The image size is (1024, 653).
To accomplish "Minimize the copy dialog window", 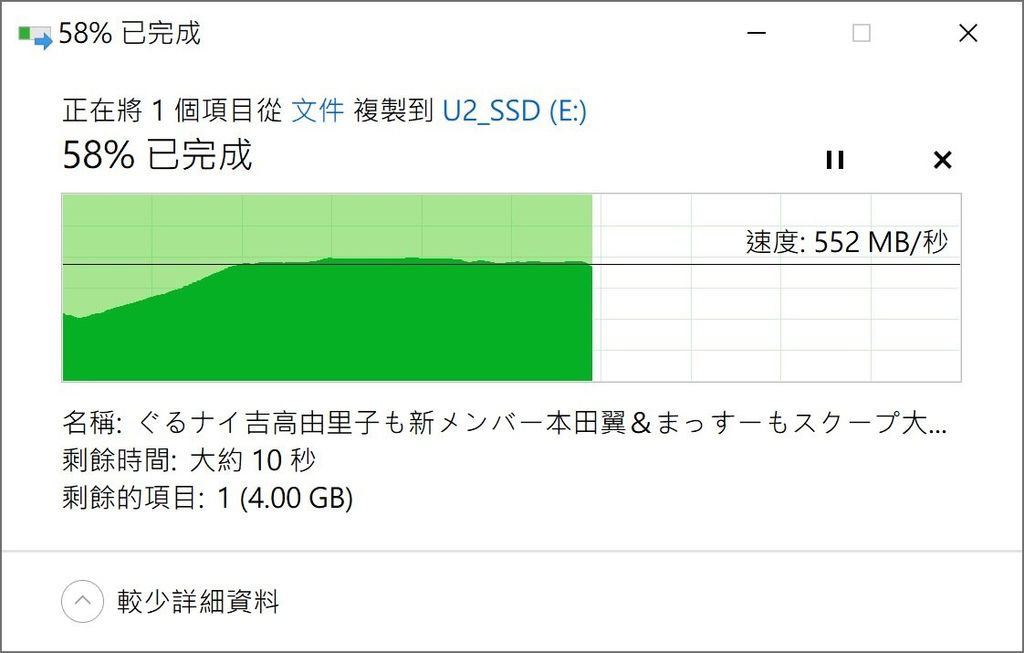I will 757,32.
